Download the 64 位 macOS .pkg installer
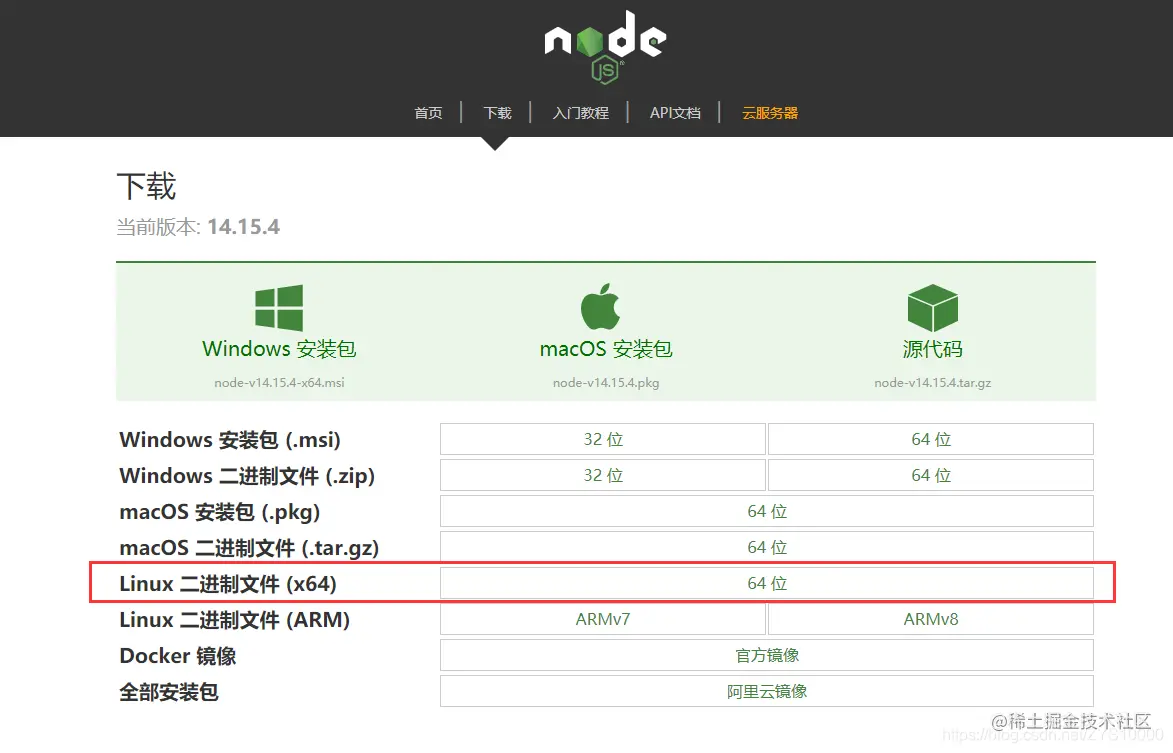The height and width of the screenshot is (753, 1173). click(767, 511)
